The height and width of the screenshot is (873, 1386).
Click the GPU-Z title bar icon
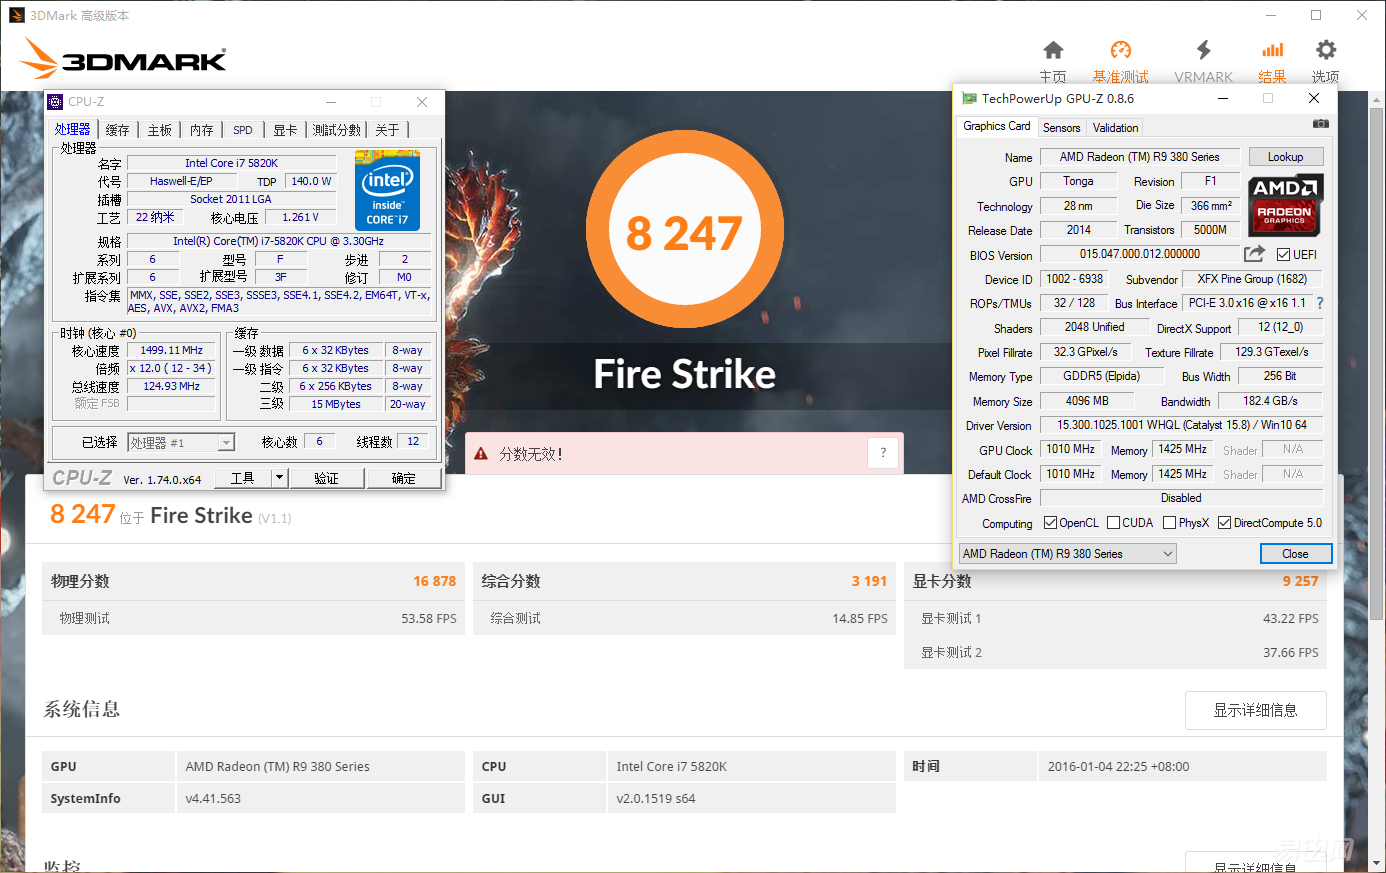click(968, 98)
